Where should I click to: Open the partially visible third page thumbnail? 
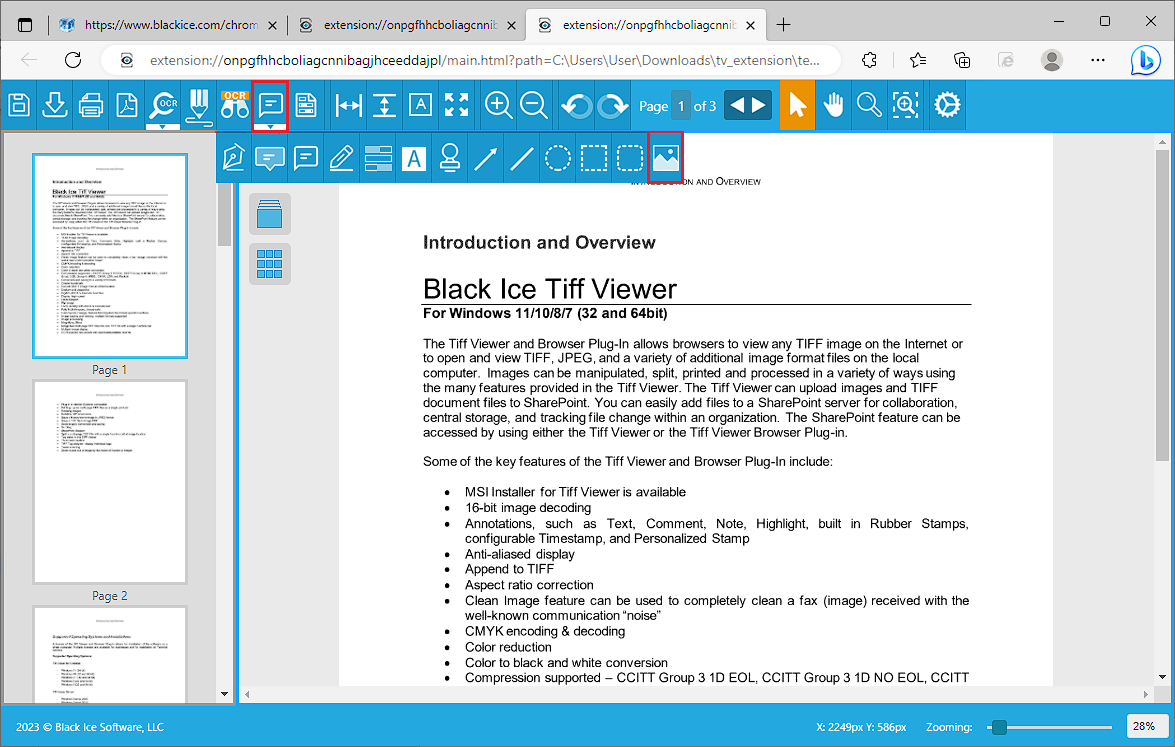pyautogui.click(x=109, y=655)
